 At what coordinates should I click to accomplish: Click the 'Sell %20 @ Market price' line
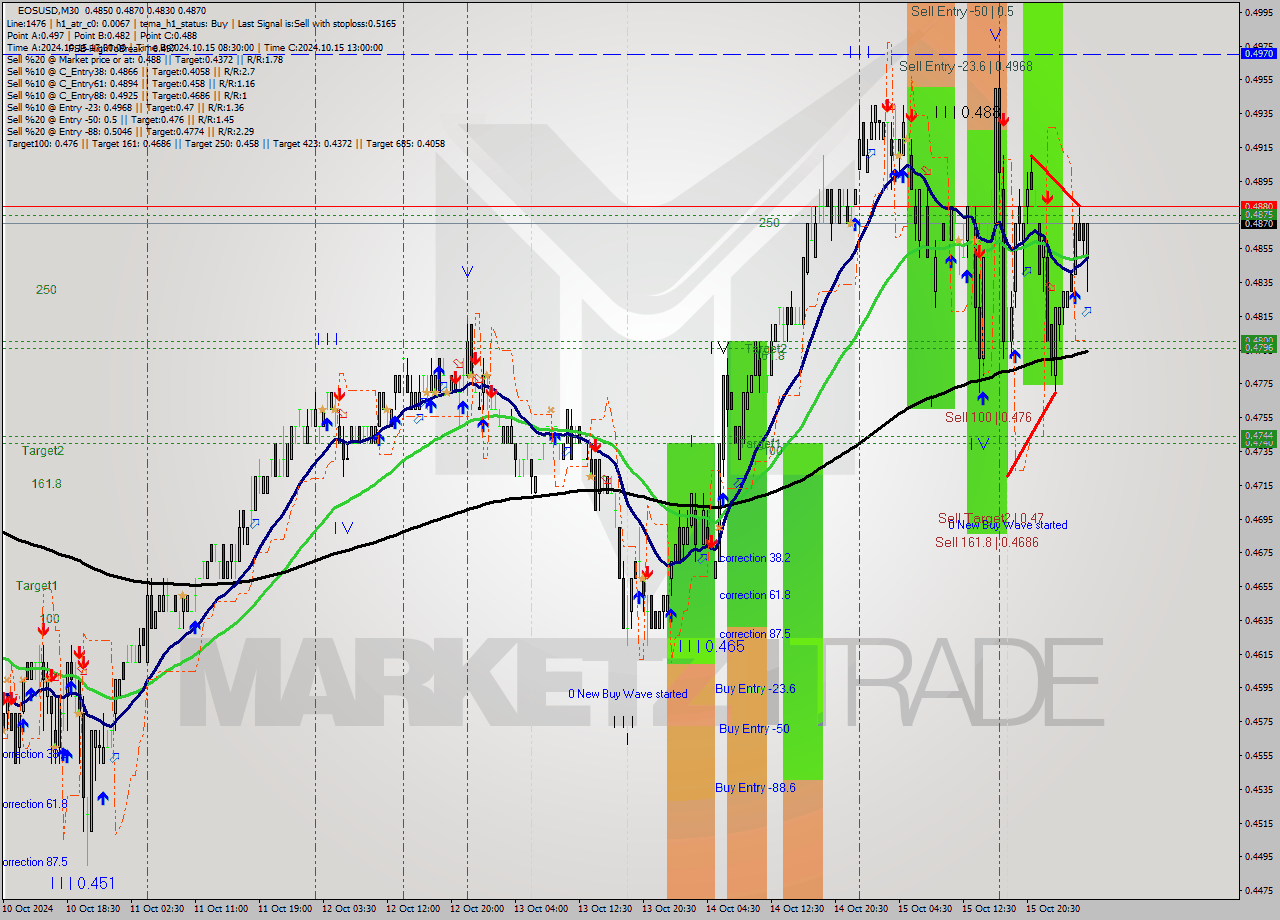[x=145, y=59]
